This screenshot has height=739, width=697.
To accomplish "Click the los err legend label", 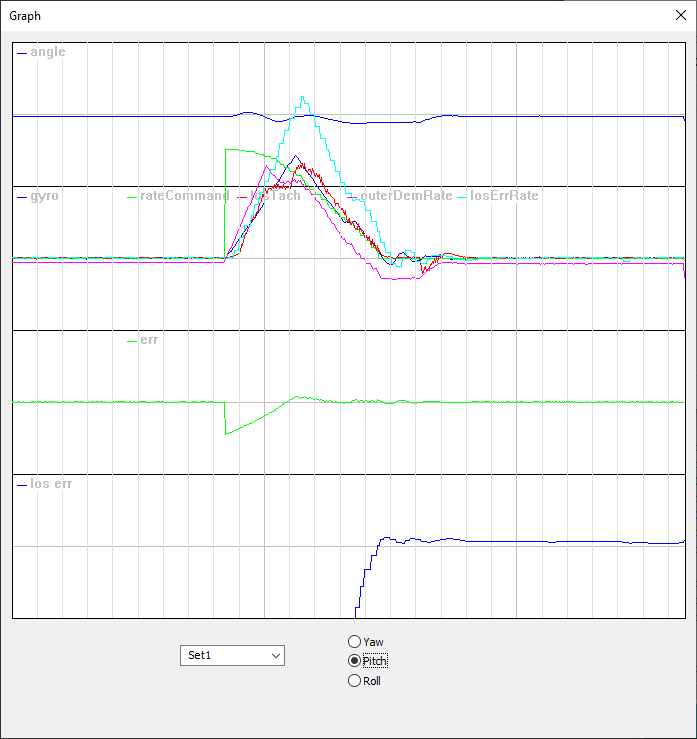I will pyautogui.click(x=51, y=484).
